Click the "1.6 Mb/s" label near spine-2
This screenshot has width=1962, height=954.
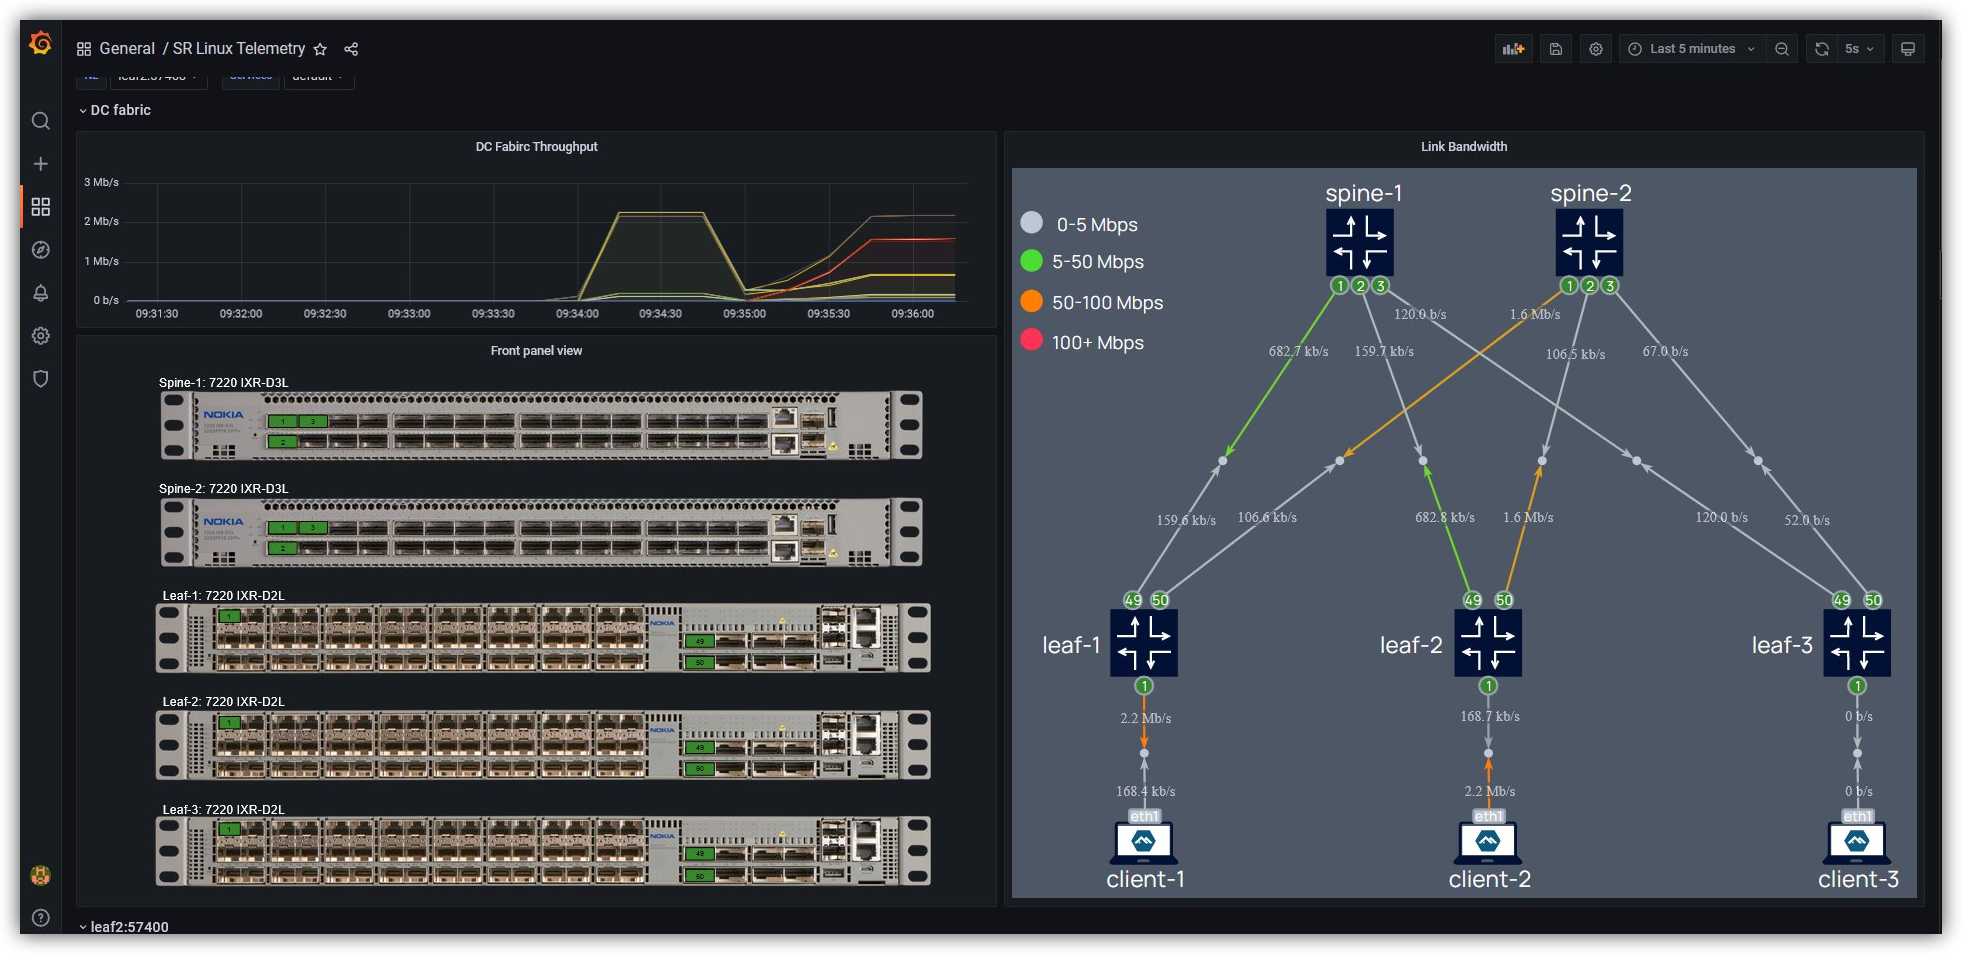coord(1535,315)
